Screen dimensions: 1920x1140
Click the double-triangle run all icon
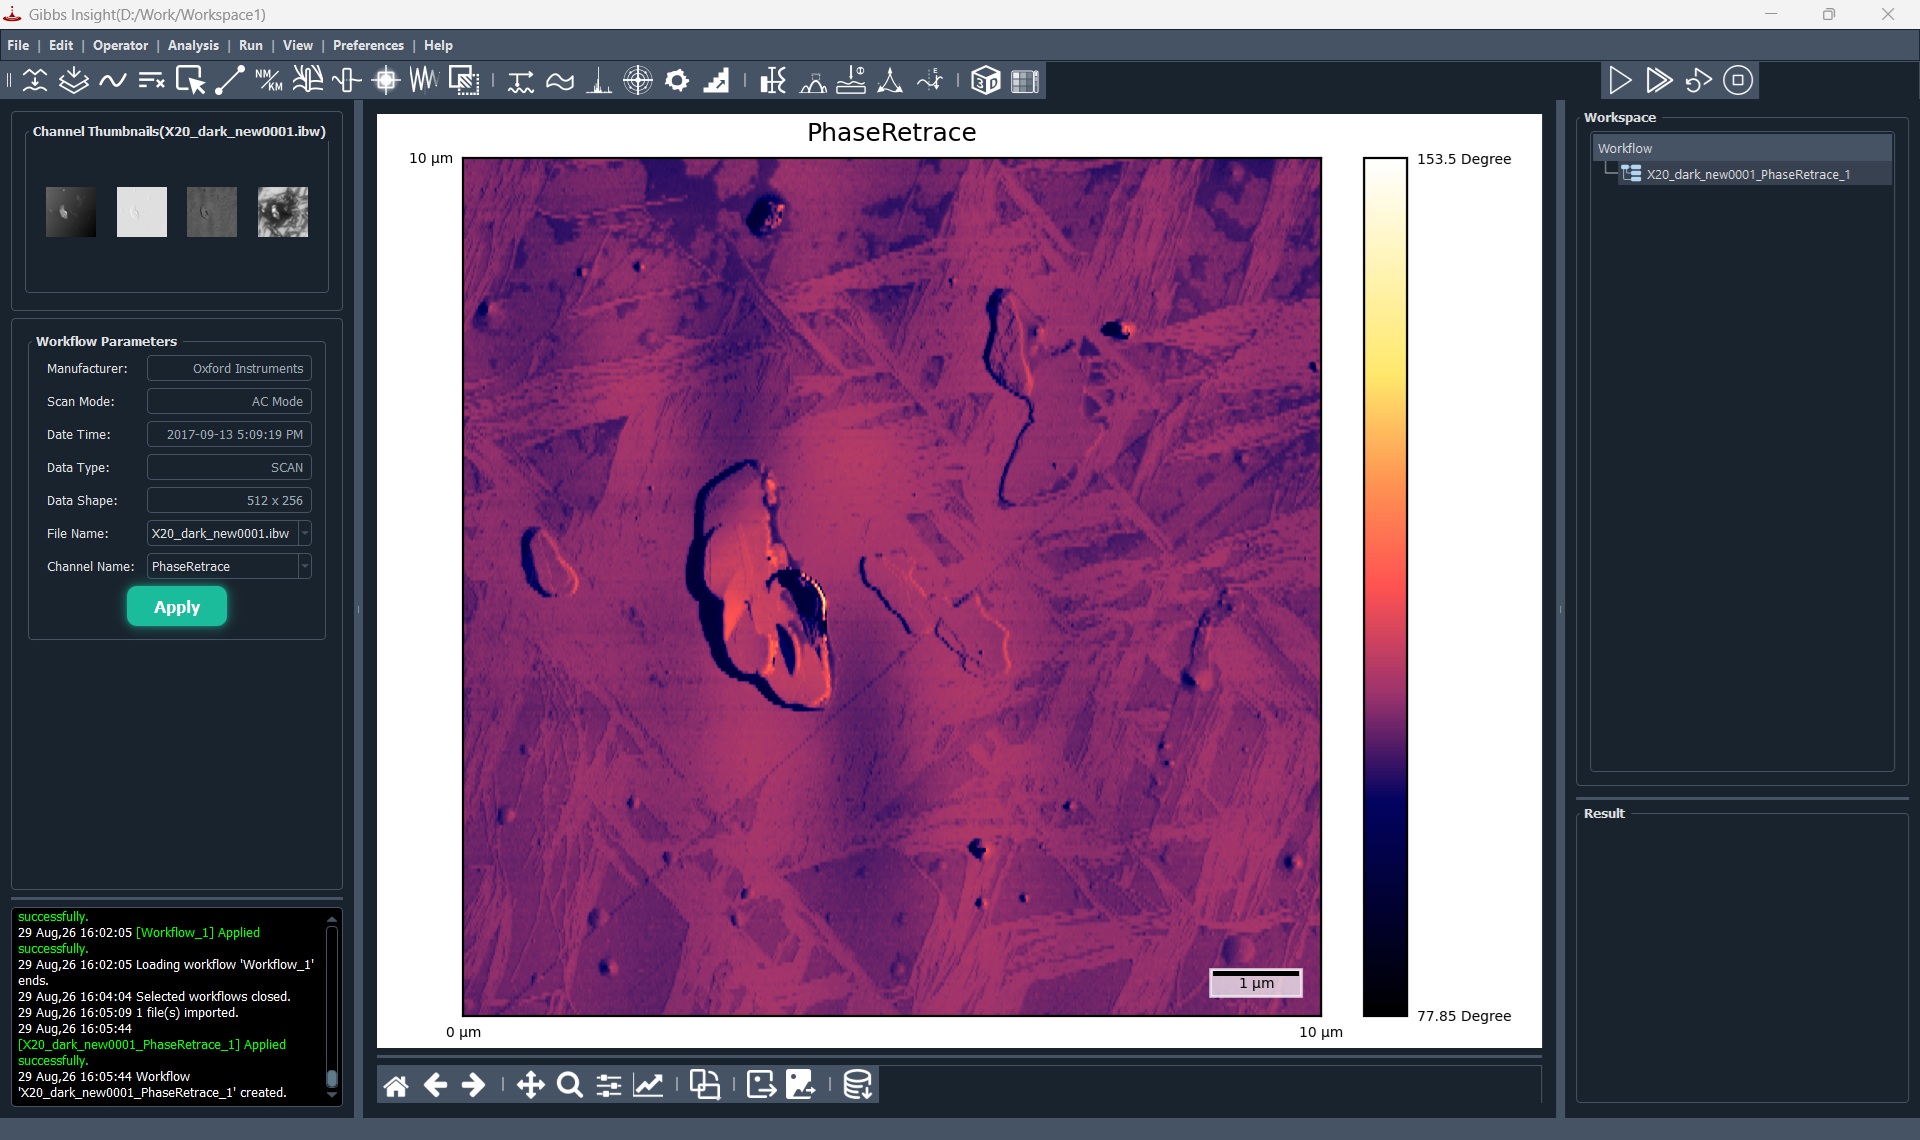coord(1659,80)
